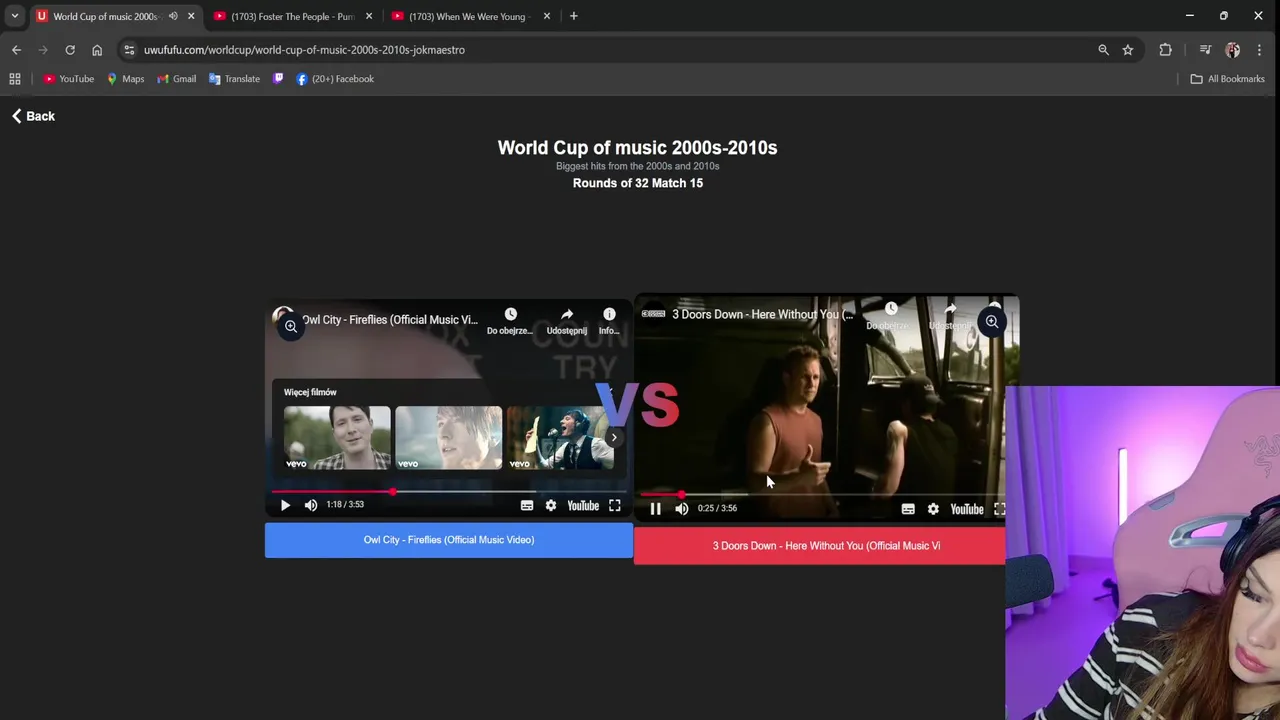Open settings gear on 3 Doors Down video

pyautogui.click(x=933, y=510)
